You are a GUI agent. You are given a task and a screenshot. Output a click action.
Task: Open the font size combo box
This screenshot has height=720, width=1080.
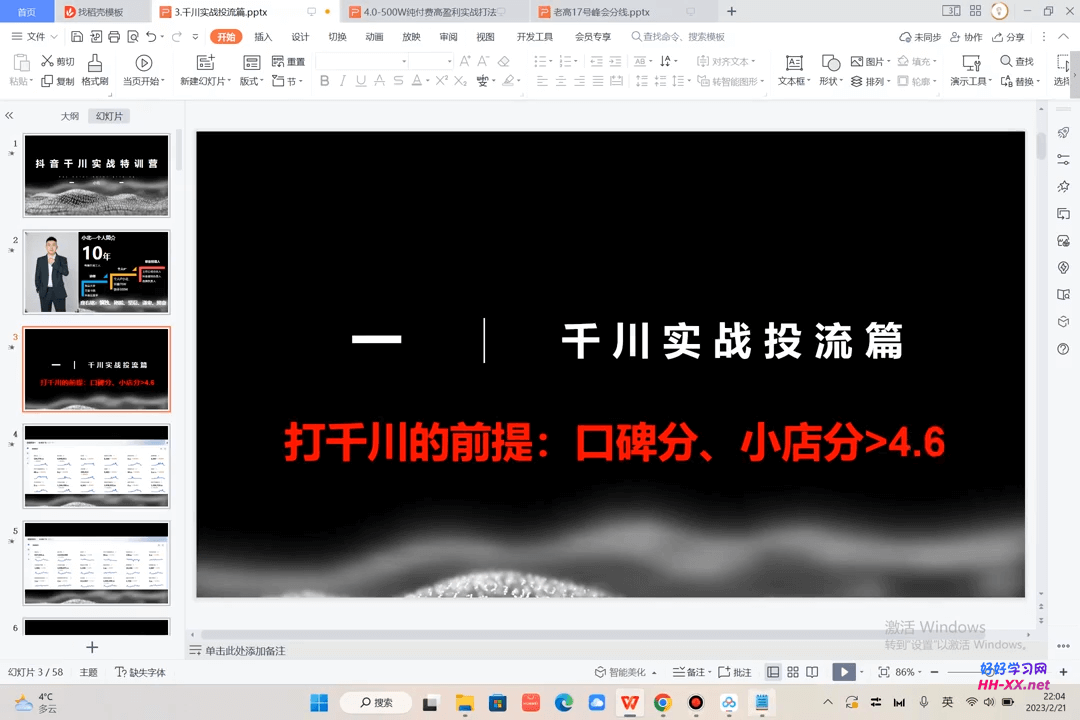(431, 61)
